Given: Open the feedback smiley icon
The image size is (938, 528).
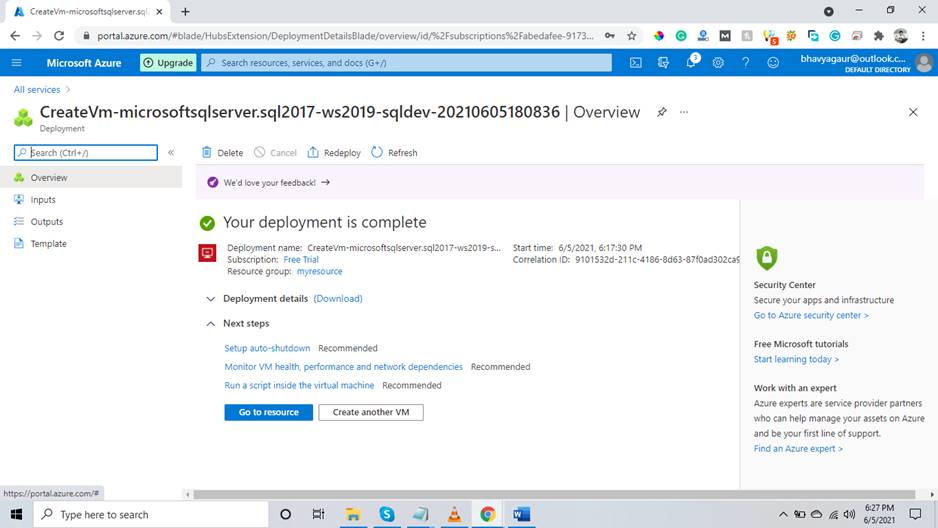Looking at the screenshot, I should coord(773,63).
